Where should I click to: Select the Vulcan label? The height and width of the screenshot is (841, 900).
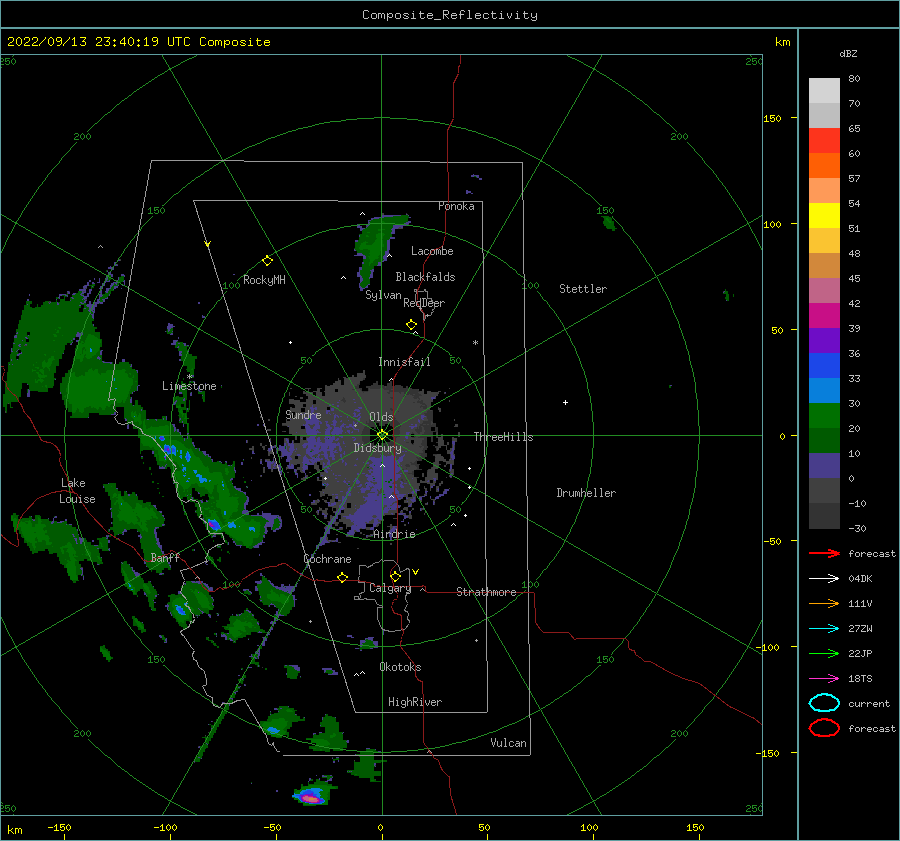508,743
